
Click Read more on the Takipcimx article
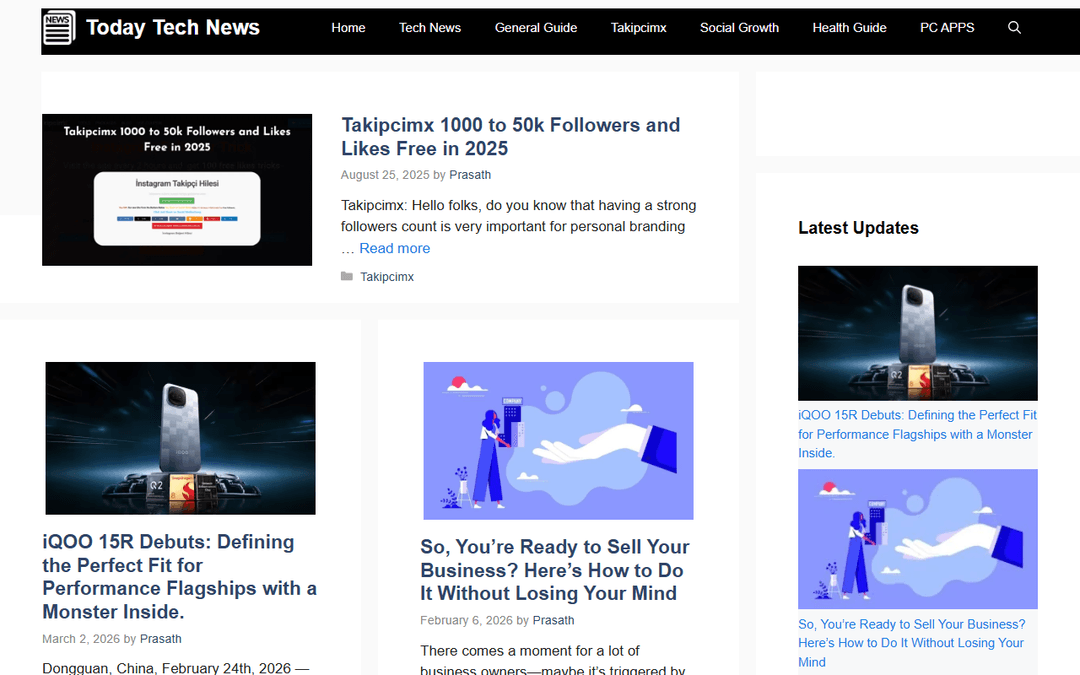point(395,248)
